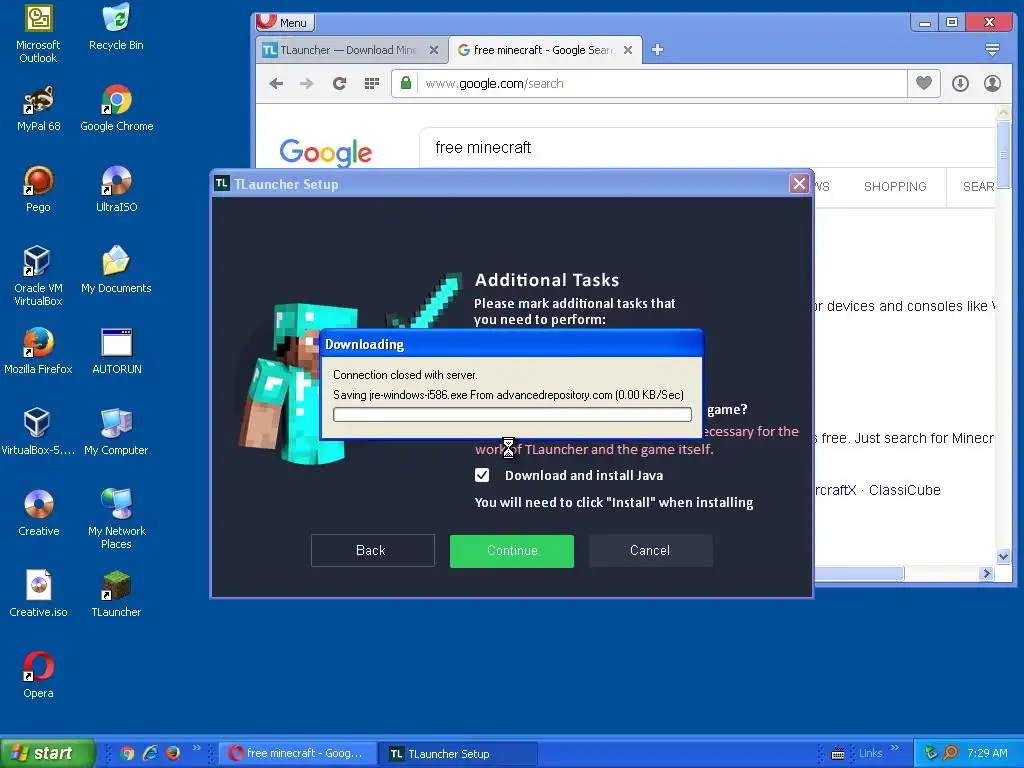Click the Links toolbar label
The width and height of the screenshot is (1024, 768).
870,753
